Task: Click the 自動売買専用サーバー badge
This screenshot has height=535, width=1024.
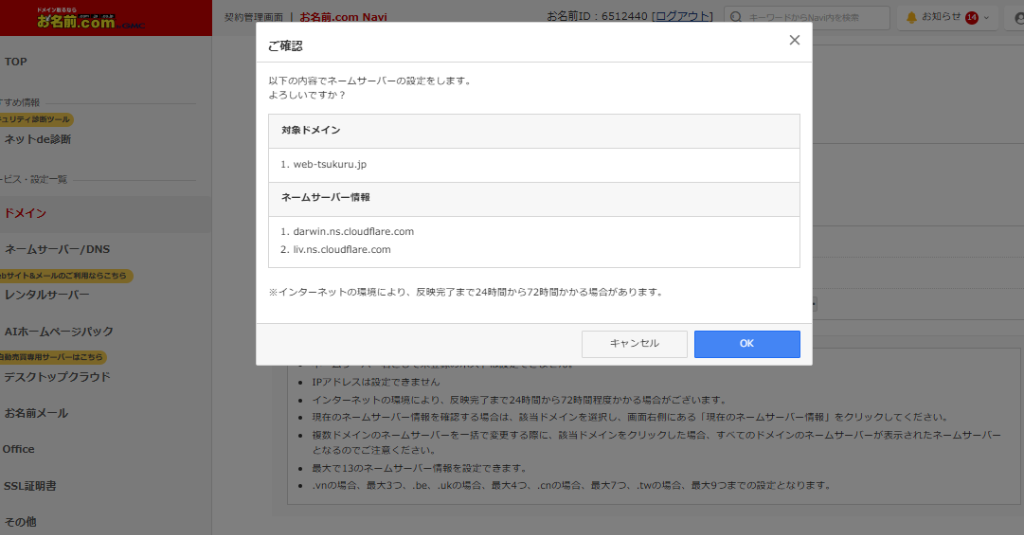Action: coord(52,357)
